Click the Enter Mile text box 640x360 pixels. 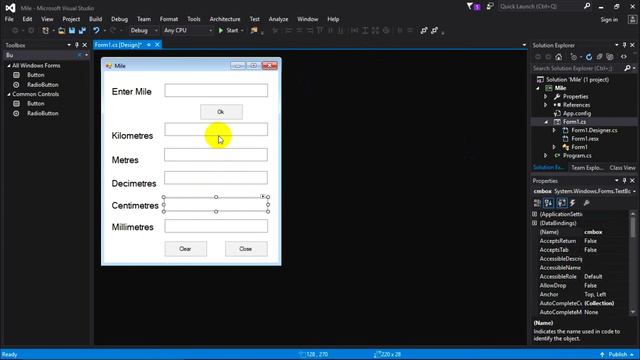click(216, 91)
